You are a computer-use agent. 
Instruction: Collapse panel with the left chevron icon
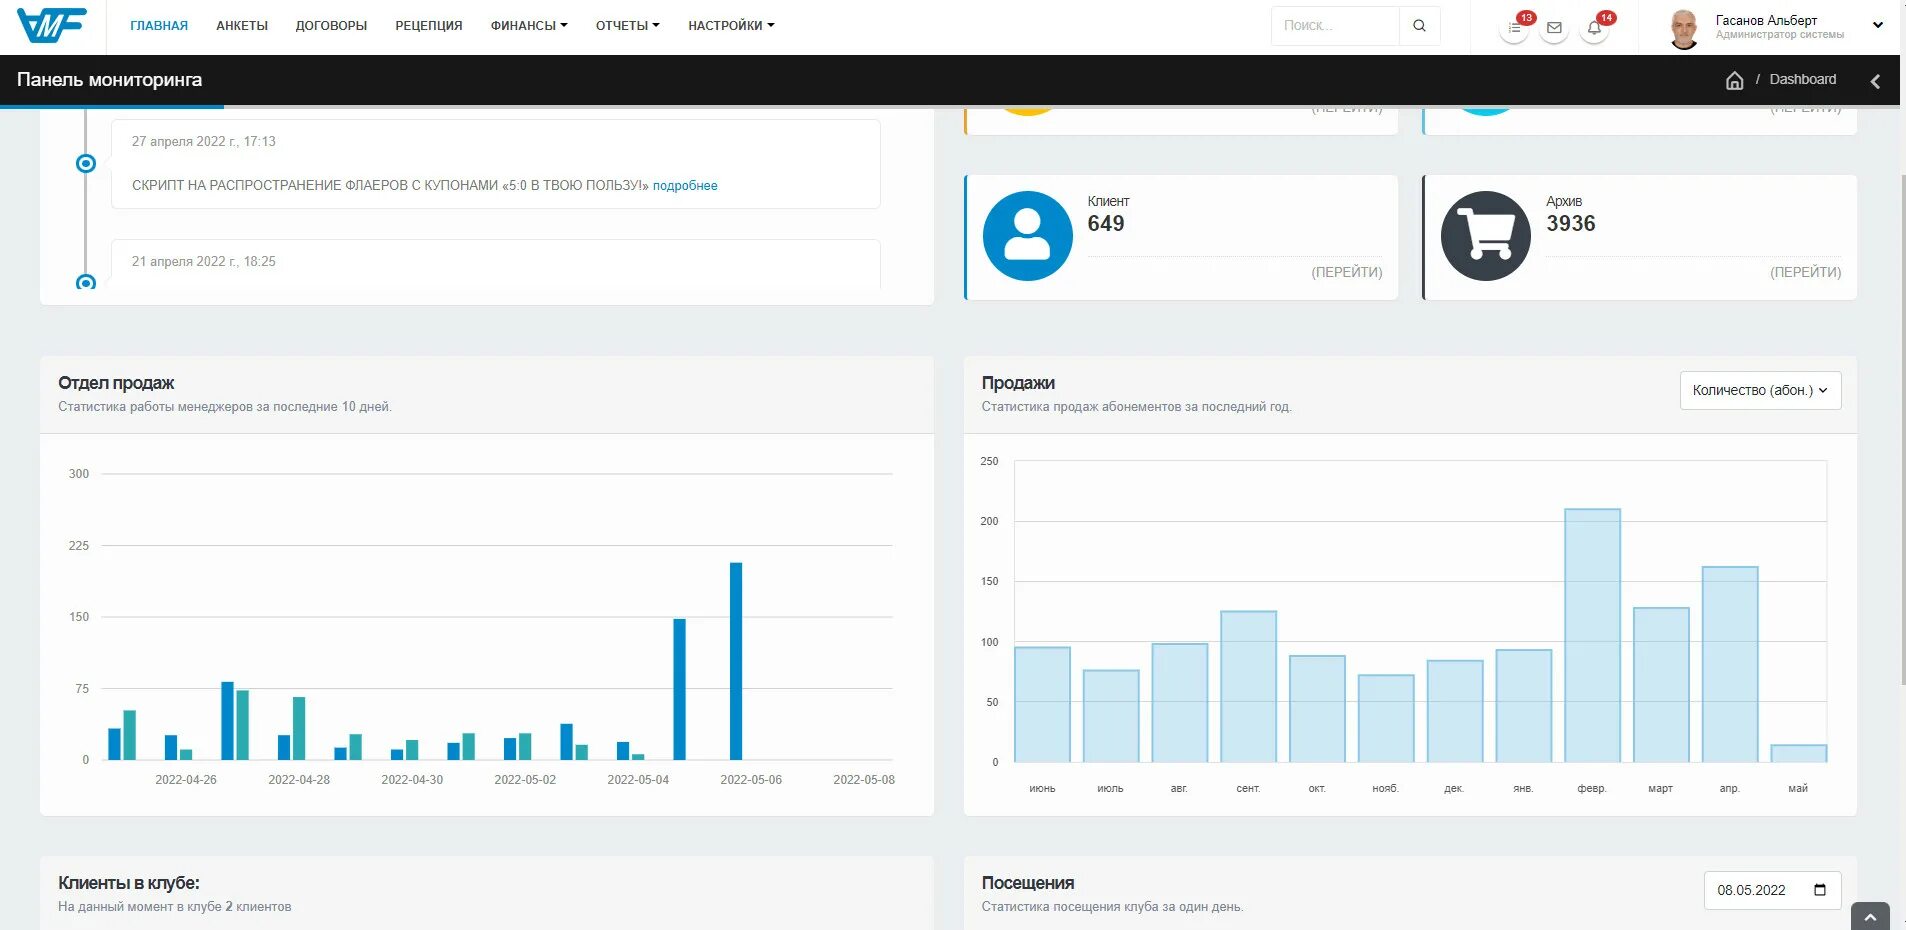pos(1875,81)
